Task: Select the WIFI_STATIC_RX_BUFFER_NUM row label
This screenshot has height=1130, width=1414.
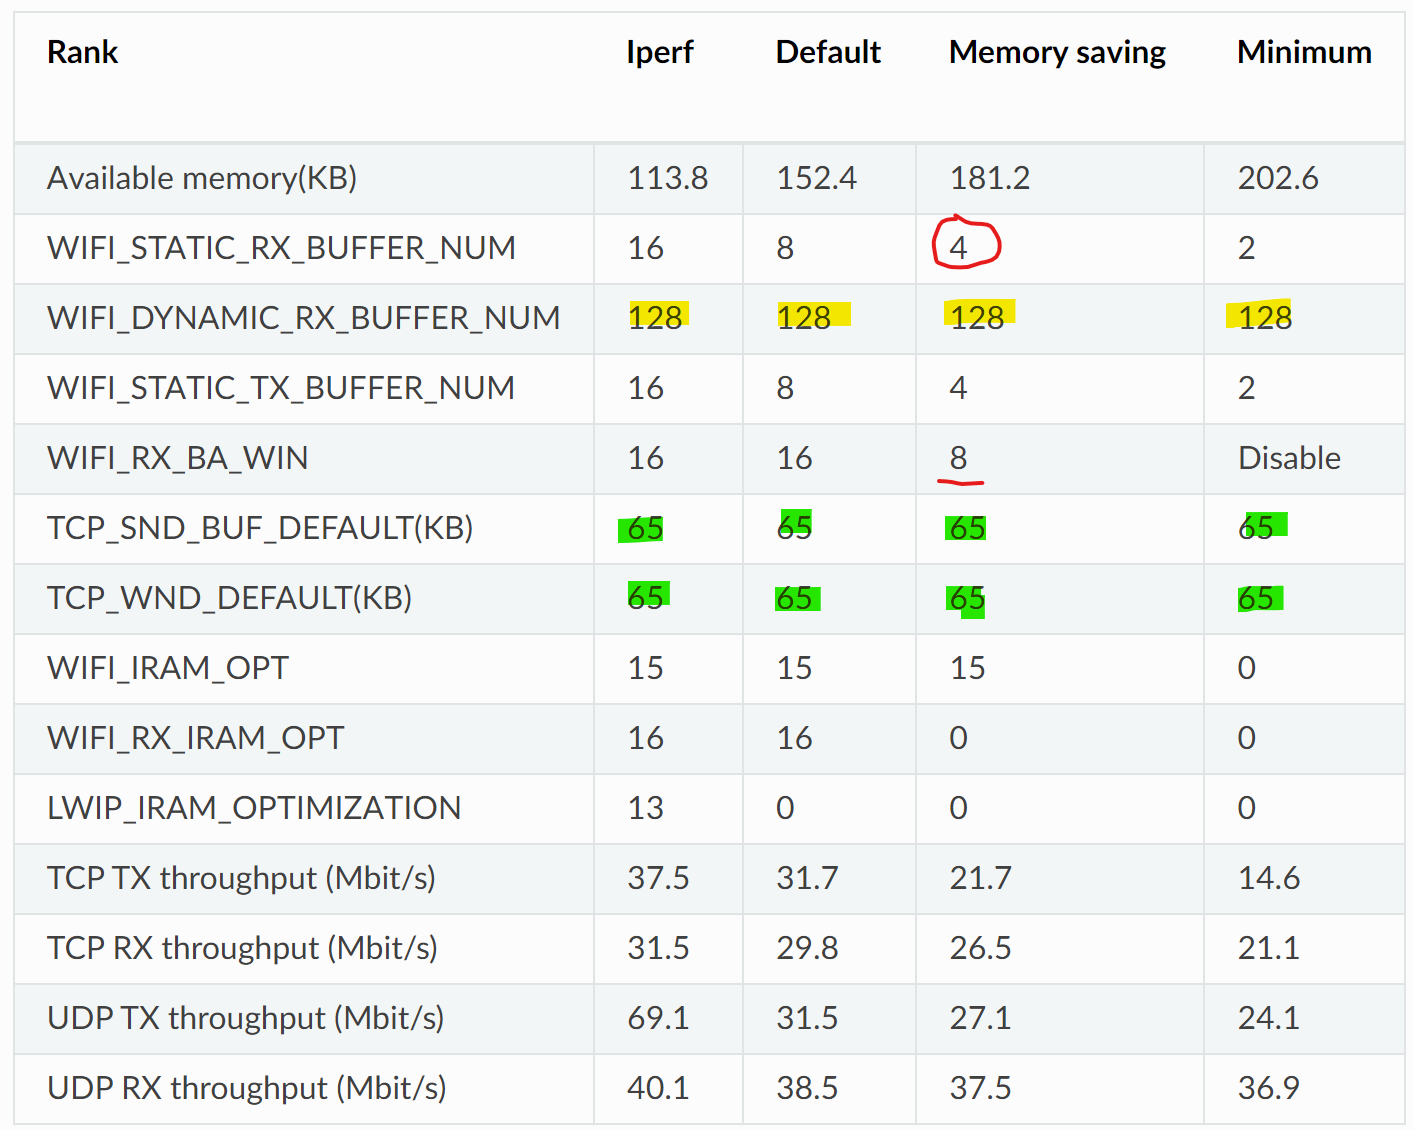Action: pos(281,248)
